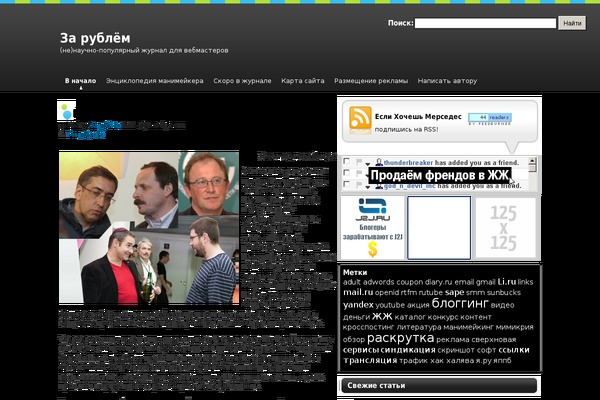The width and height of the screenshot is (600, 400).
Task: Select the yandex tag
Action: pos(358,305)
